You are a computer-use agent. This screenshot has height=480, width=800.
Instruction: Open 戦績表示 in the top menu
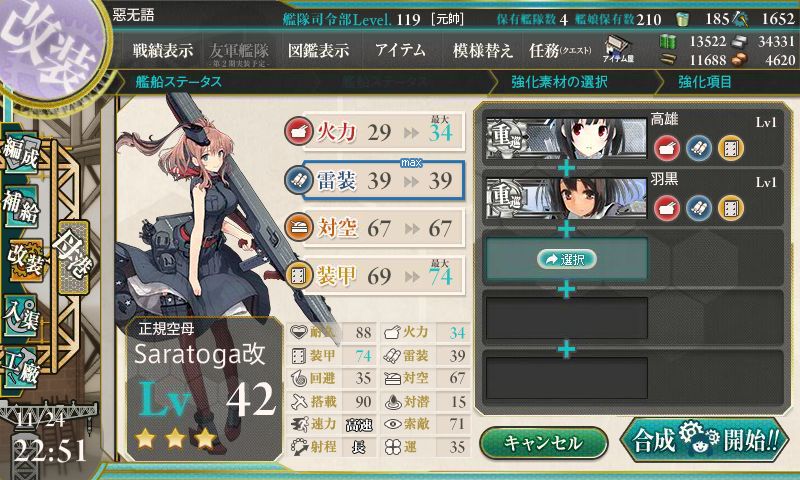point(163,50)
